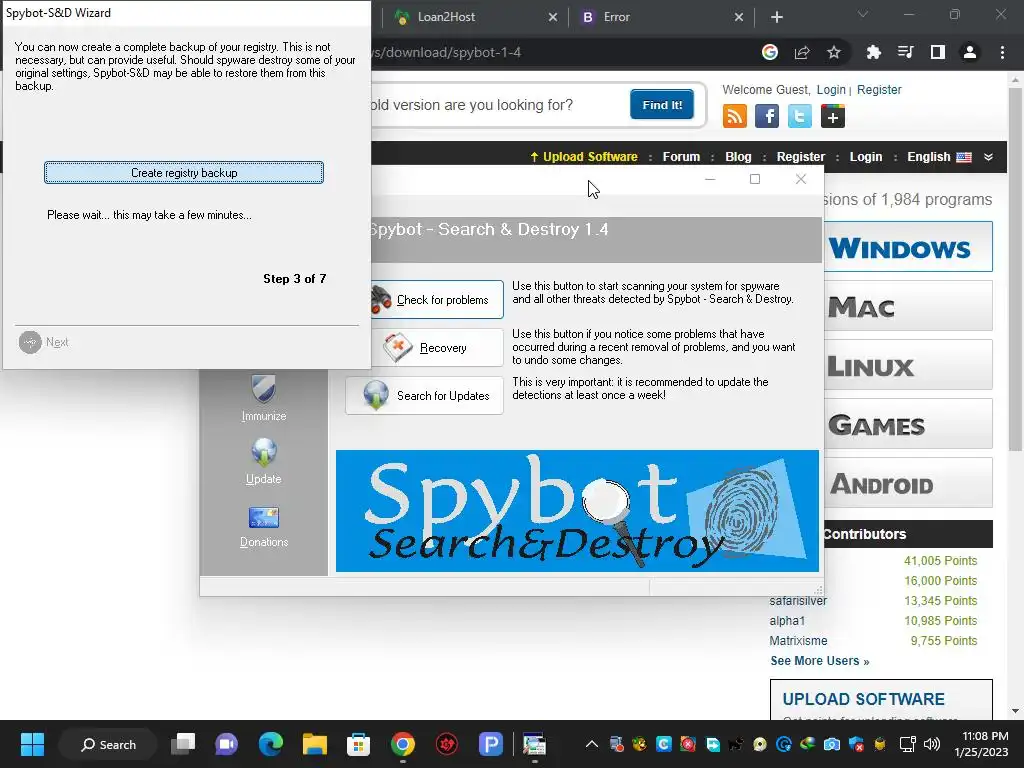Click the Recovery button in Spybot

tap(436, 347)
